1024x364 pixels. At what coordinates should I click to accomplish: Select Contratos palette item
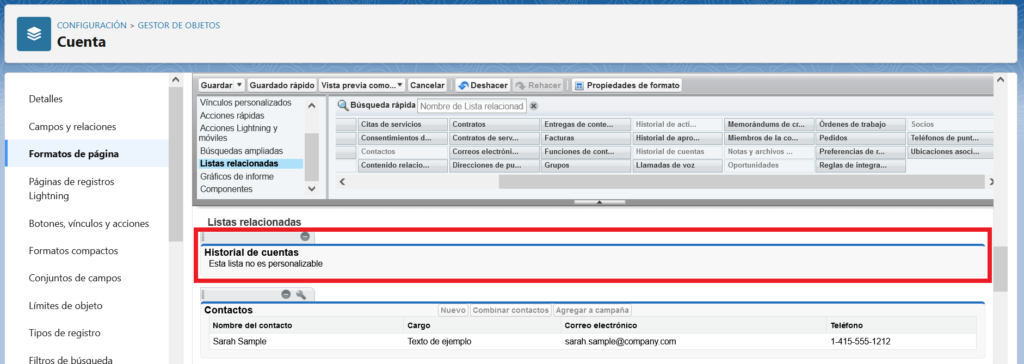[x=494, y=124]
